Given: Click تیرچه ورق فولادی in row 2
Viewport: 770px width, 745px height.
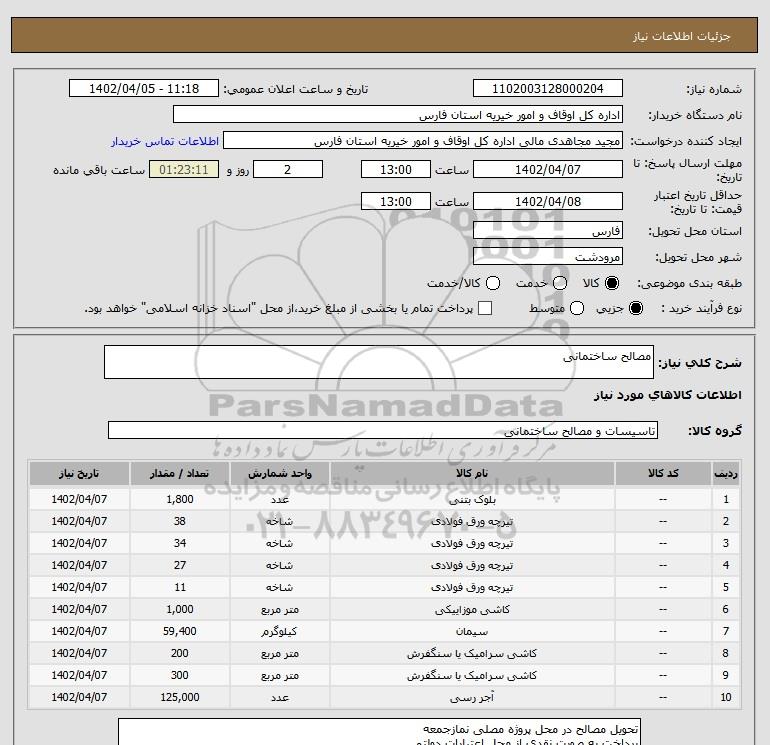Looking at the screenshot, I should [472, 522].
